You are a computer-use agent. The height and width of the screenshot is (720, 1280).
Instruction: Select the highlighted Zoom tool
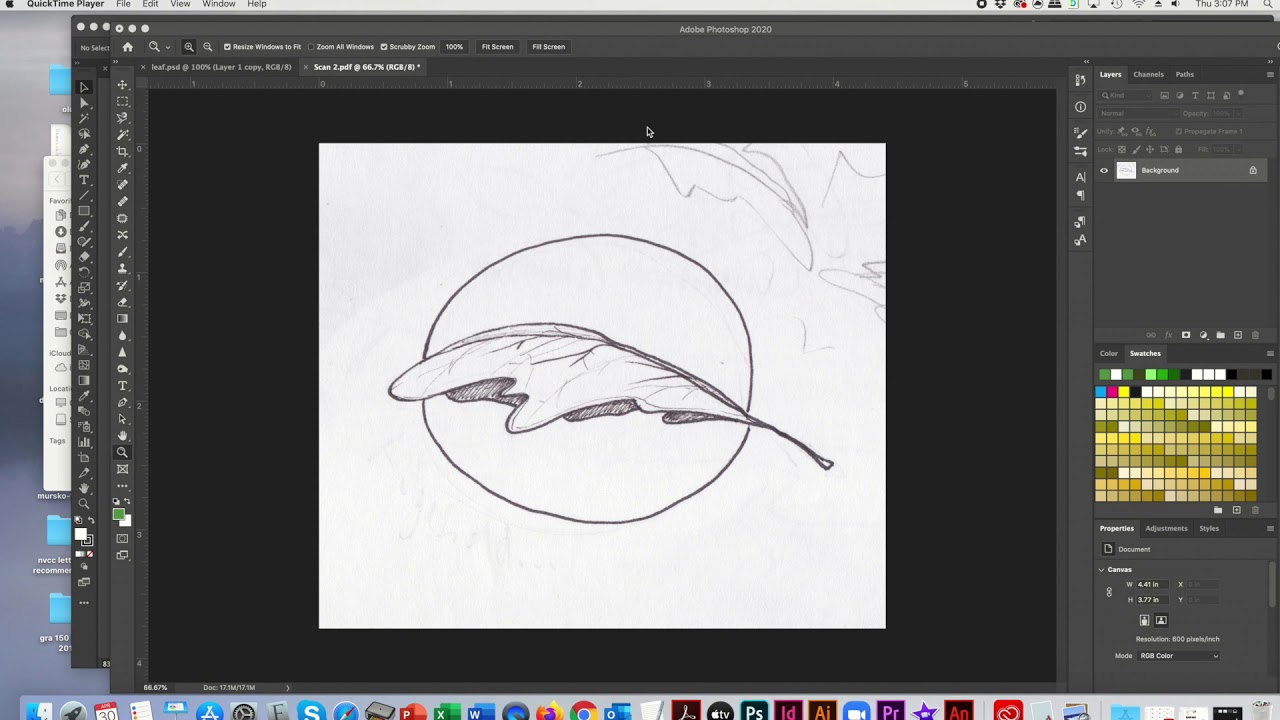tap(123, 452)
